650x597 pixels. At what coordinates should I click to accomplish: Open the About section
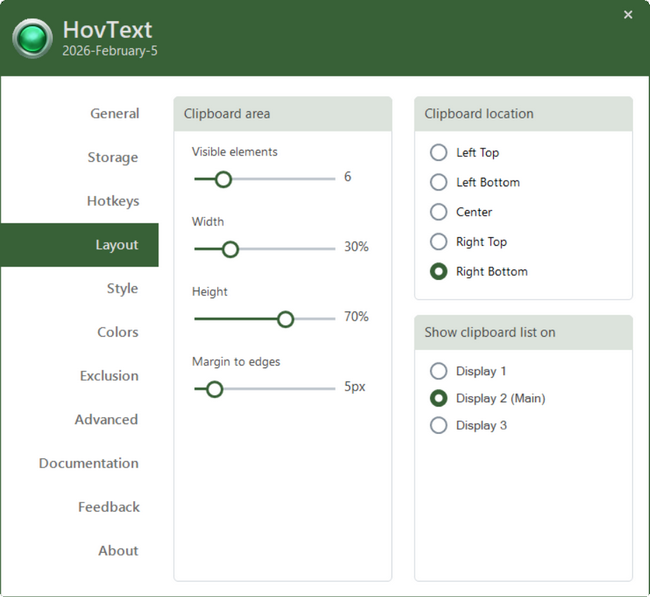point(118,551)
